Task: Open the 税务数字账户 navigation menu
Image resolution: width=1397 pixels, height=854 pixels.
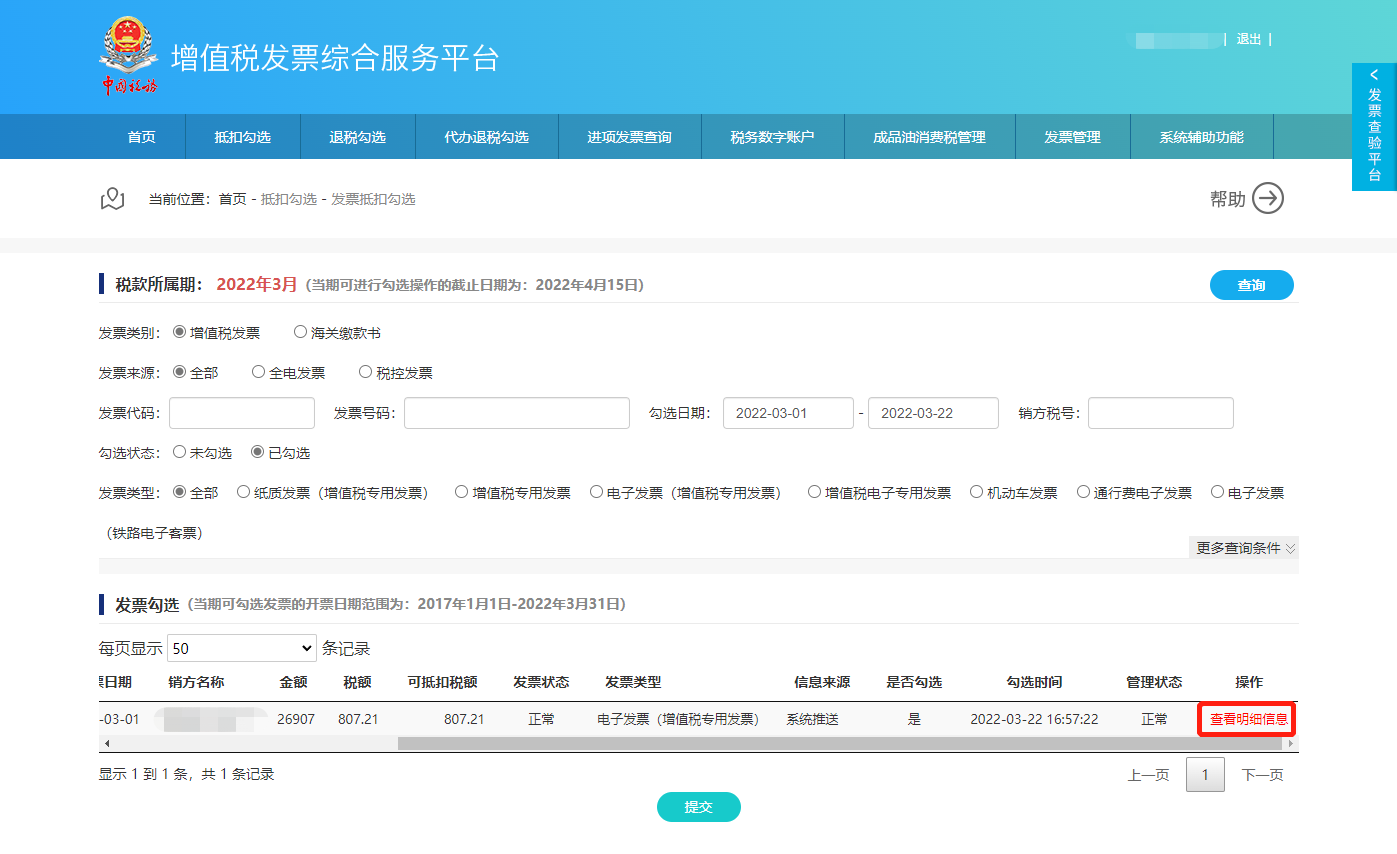Action: click(x=773, y=137)
